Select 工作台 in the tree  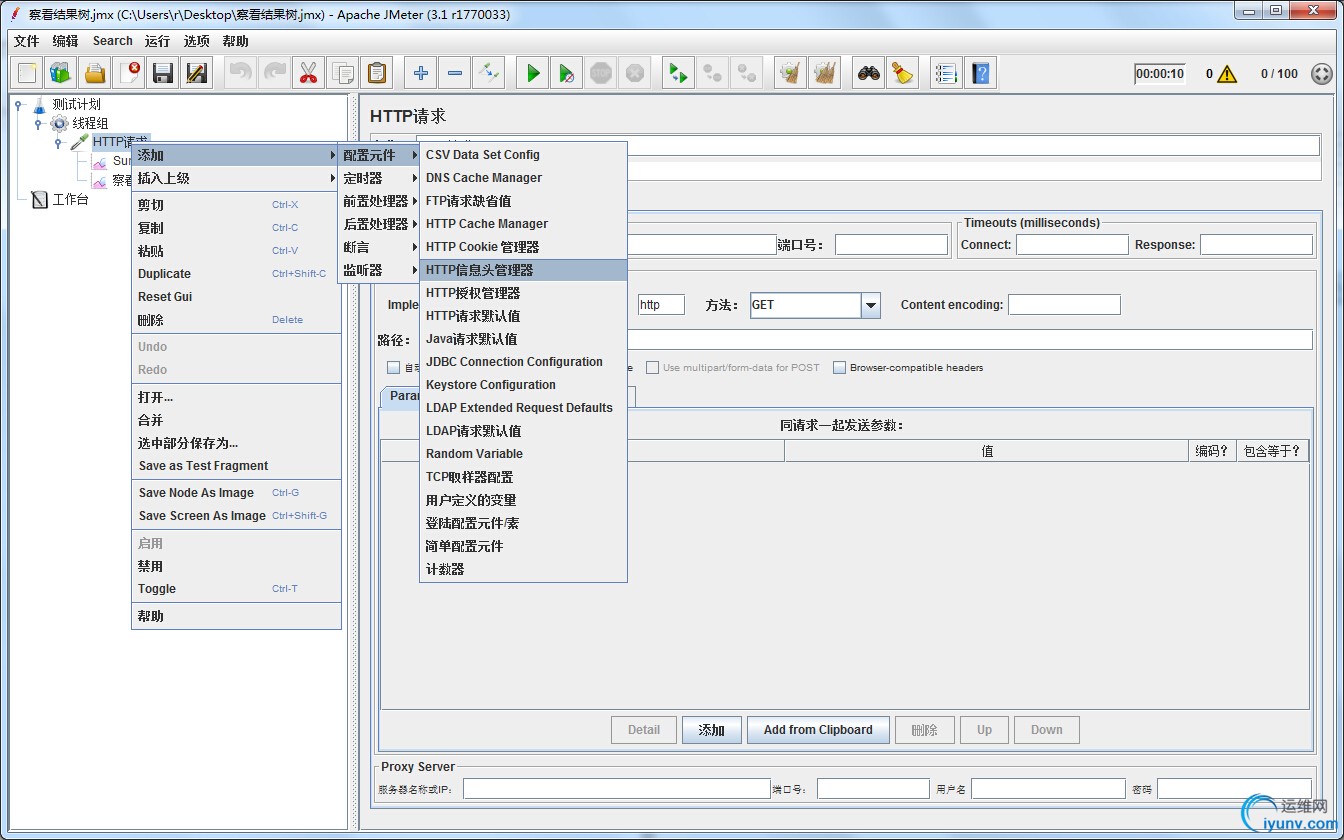pyautogui.click(x=70, y=200)
